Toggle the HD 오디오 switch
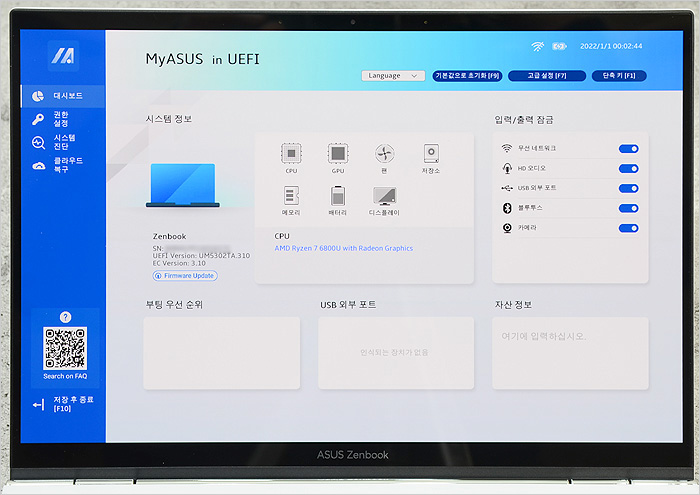The height and width of the screenshot is (495, 700). (x=629, y=169)
